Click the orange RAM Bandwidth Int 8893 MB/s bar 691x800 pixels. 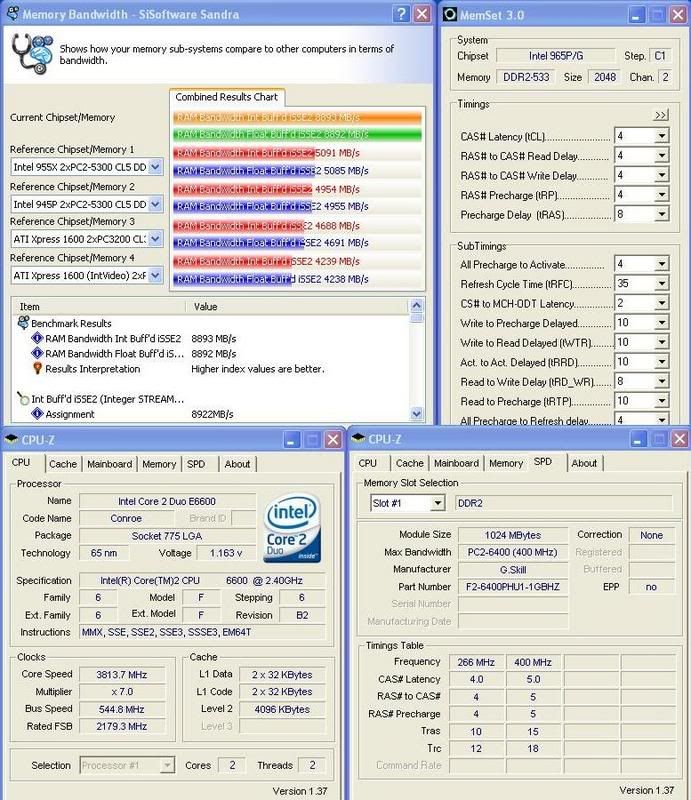(298, 117)
